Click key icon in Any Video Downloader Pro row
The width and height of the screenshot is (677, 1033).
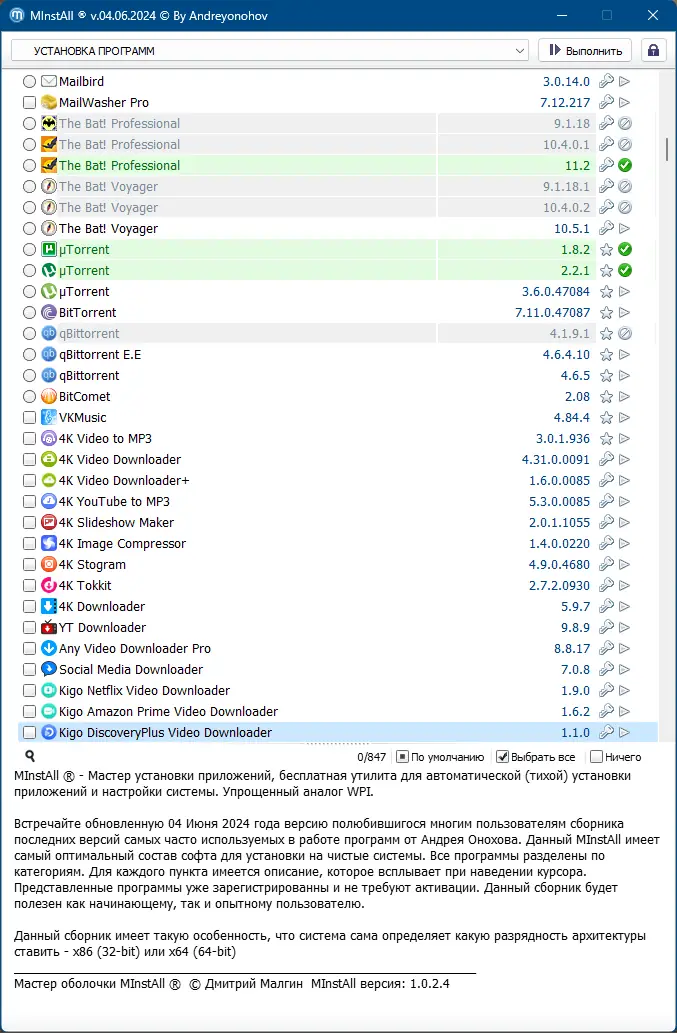[x=606, y=649]
